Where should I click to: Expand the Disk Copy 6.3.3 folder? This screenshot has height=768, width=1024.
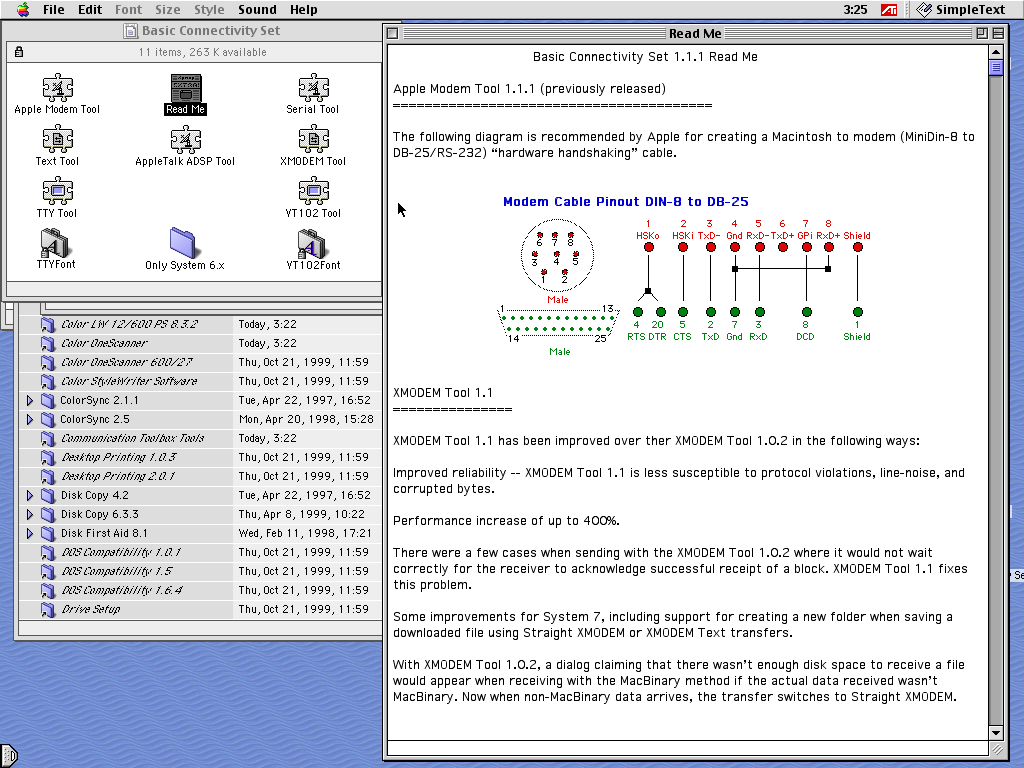[30, 515]
